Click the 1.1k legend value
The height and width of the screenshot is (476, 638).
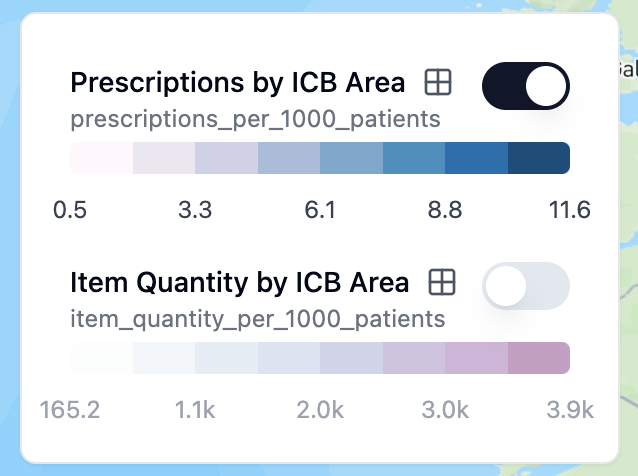(195, 410)
